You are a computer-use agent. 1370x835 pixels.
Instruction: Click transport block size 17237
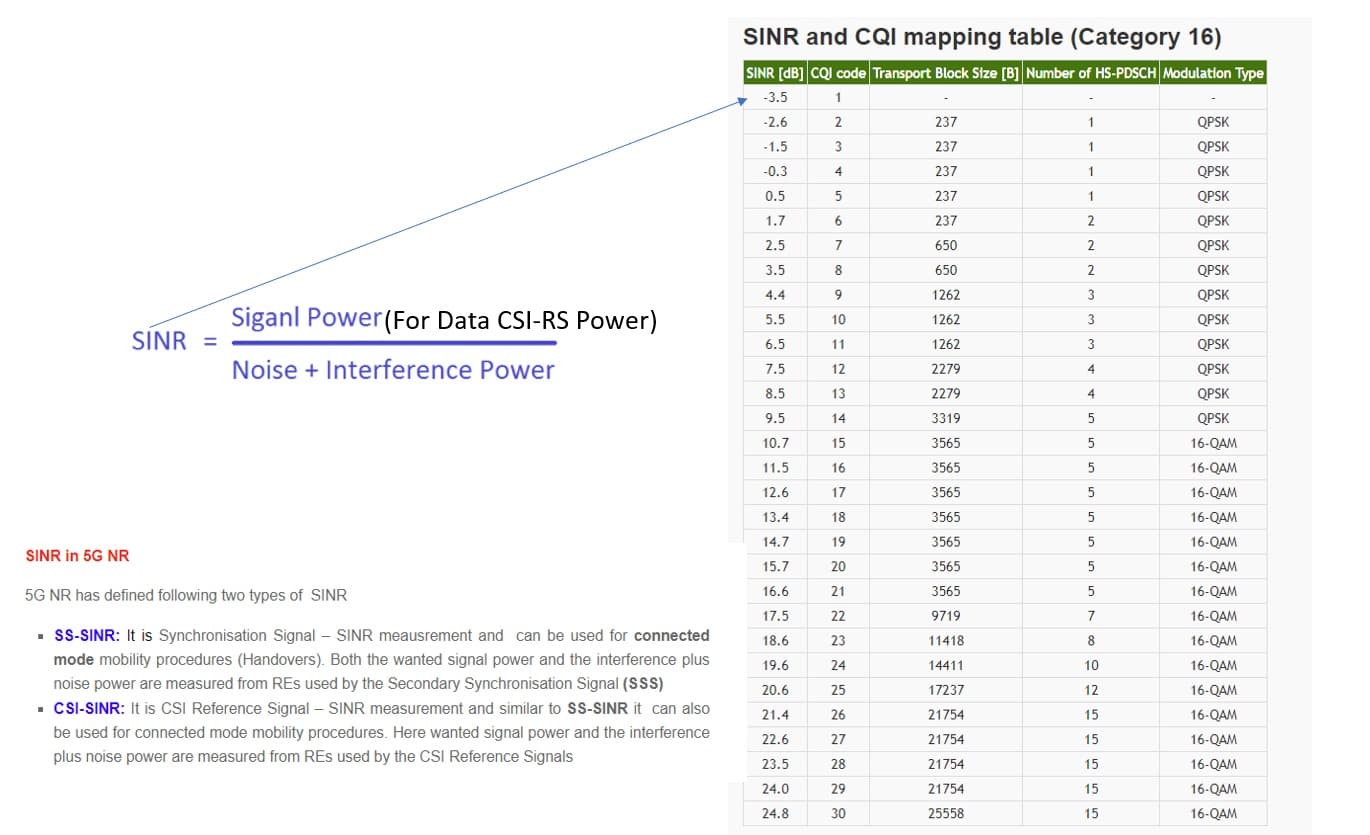point(945,690)
